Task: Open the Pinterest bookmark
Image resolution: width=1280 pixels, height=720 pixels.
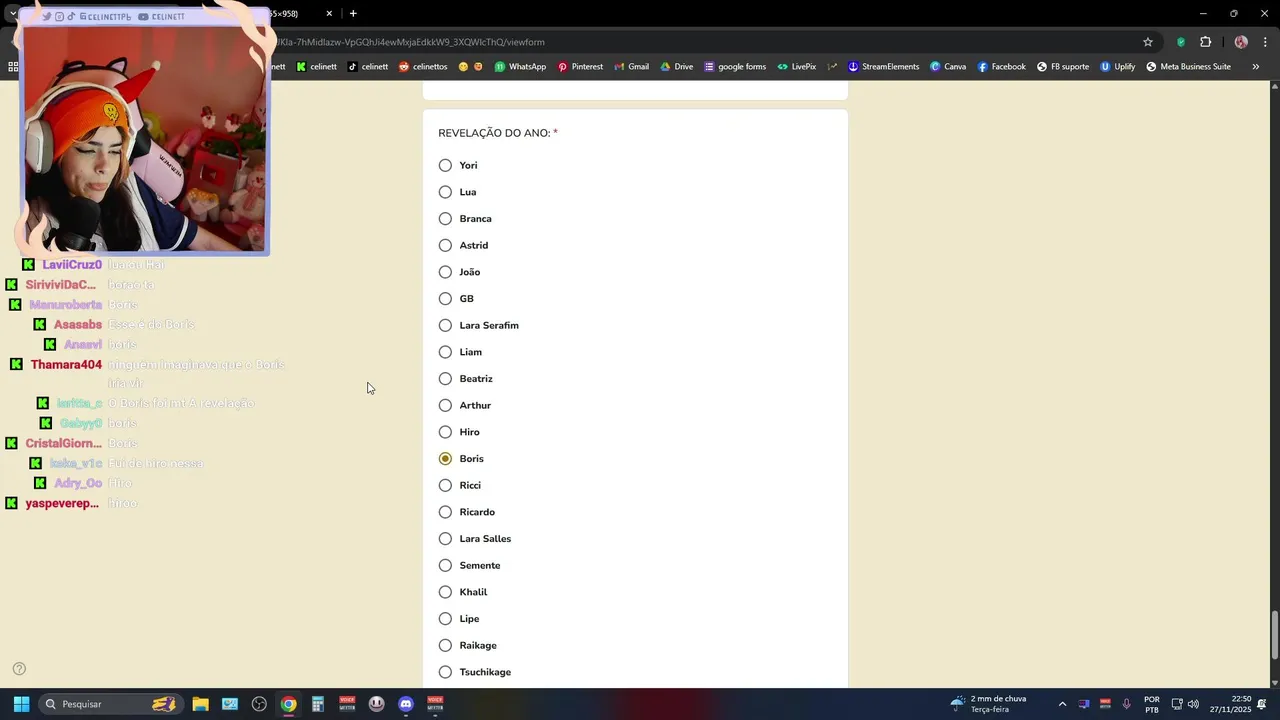Action: [580, 67]
